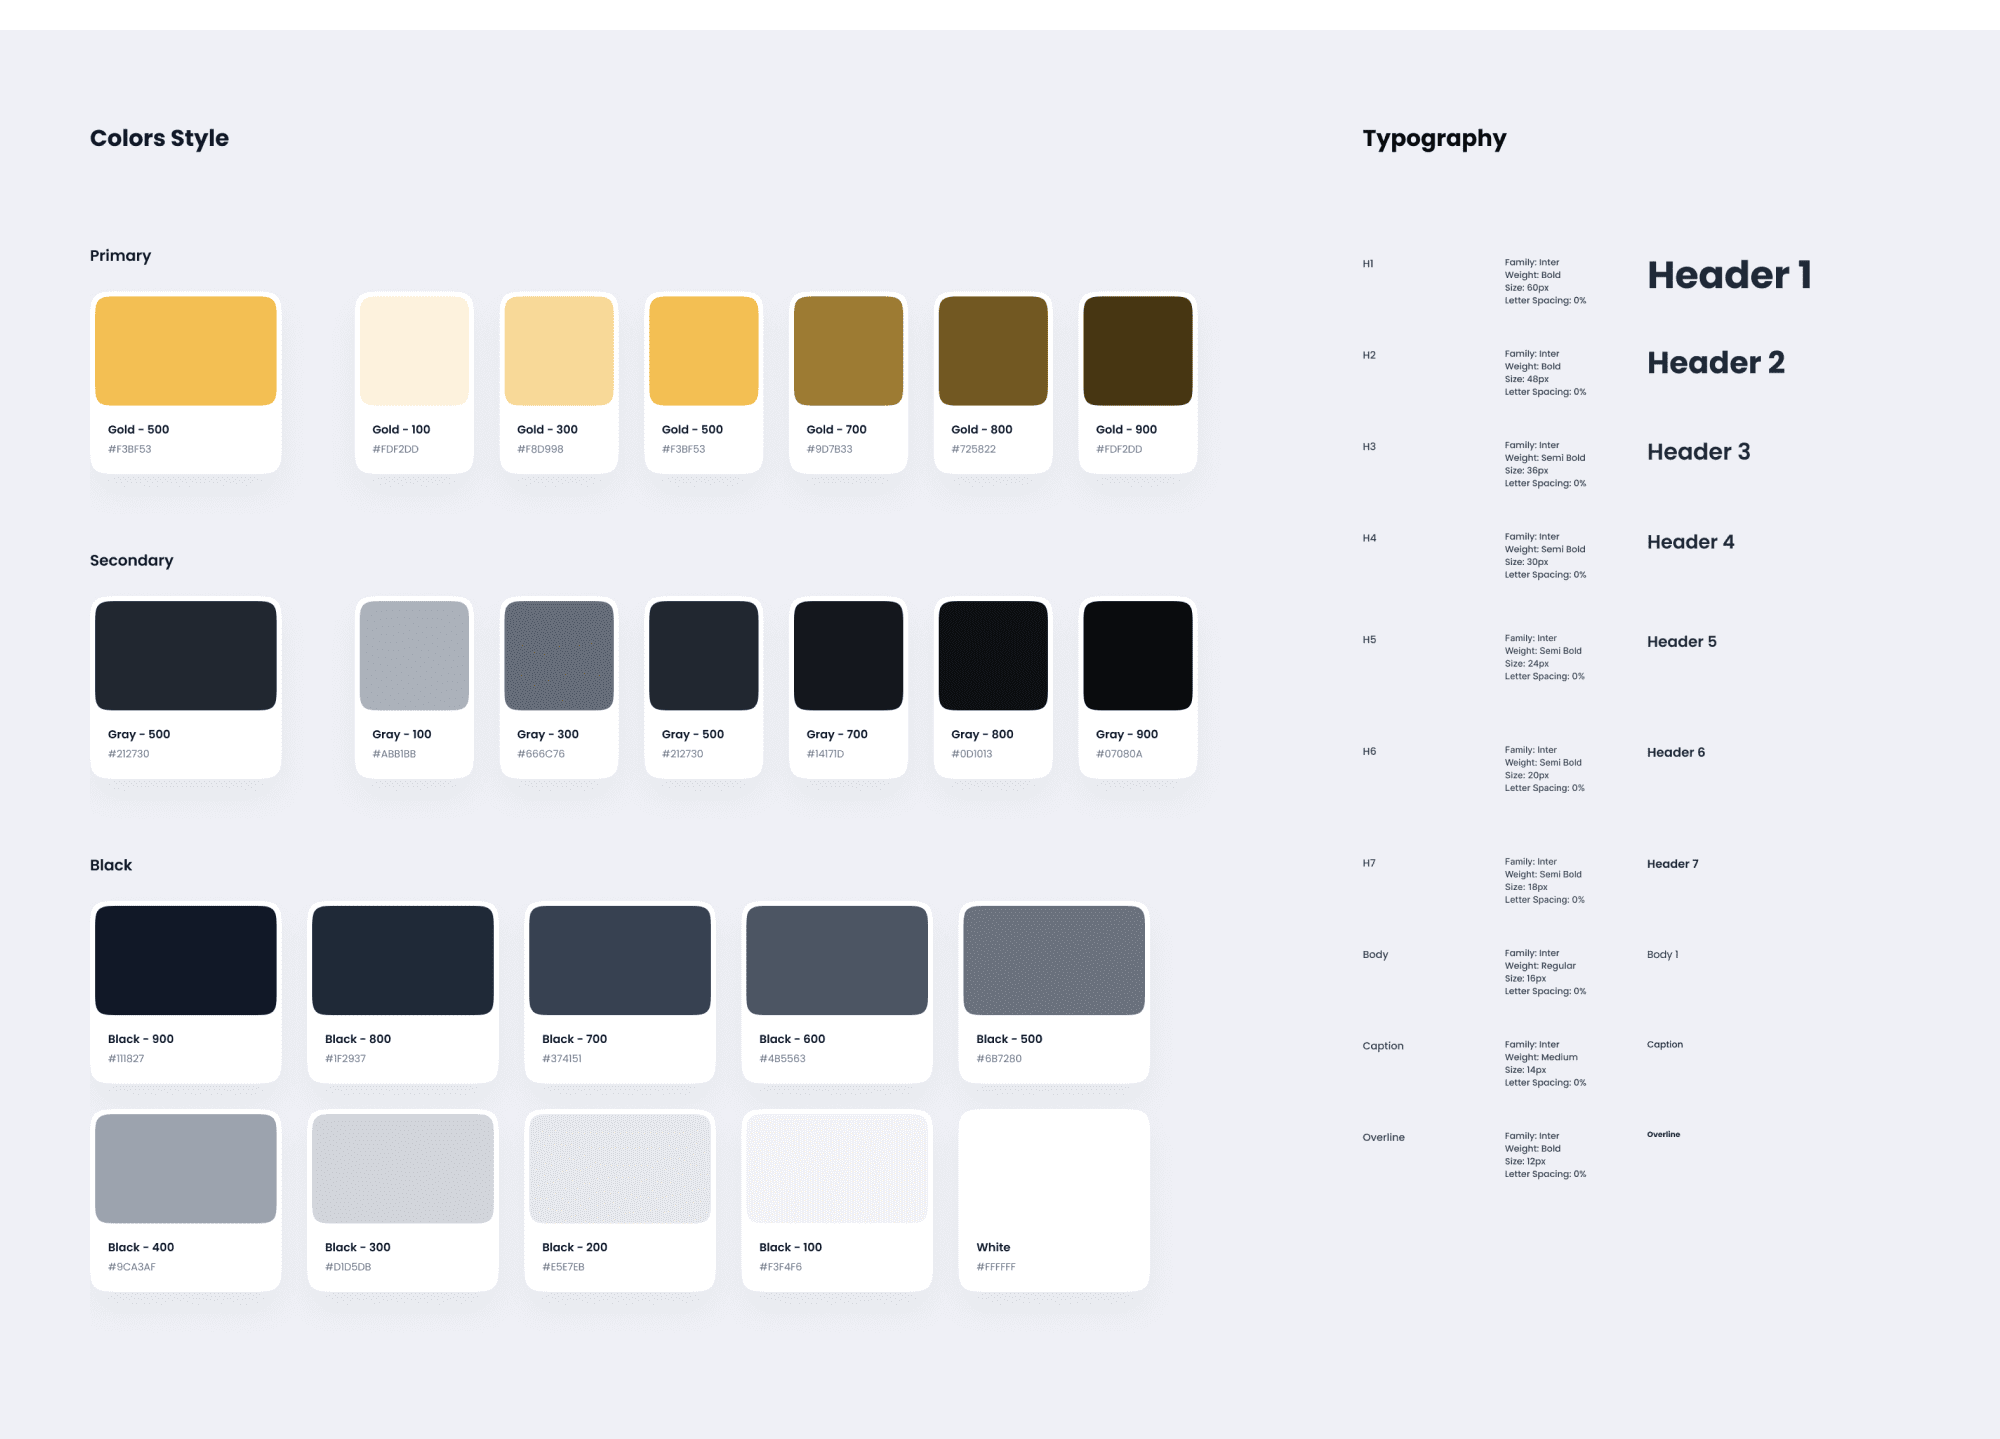The height and width of the screenshot is (1439, 2000).
Task: Select the 'Header 3' type sample
Action: (1698, 452)
